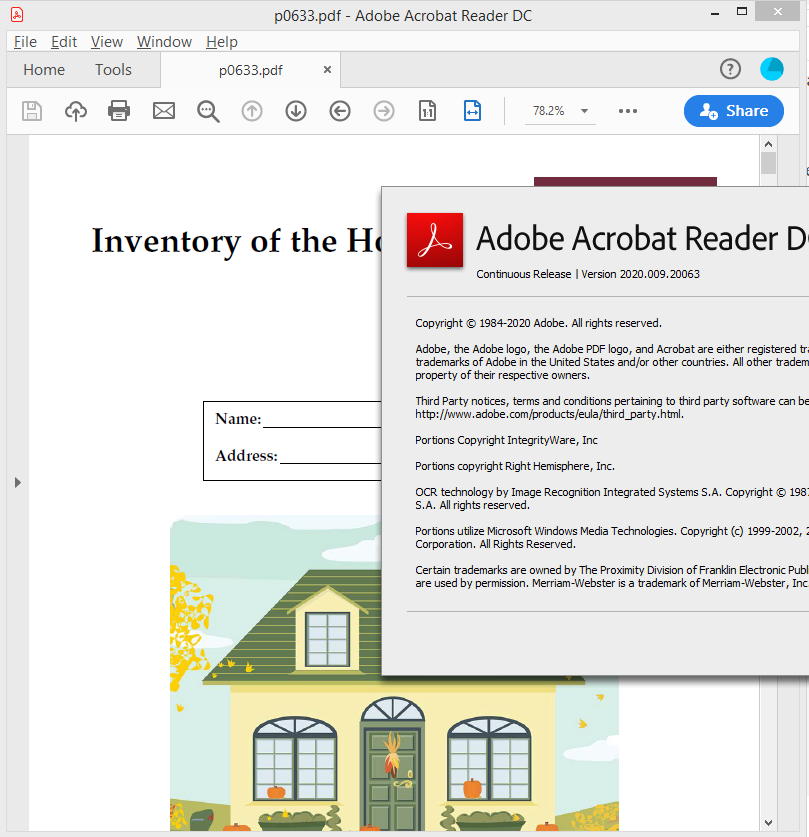809x837 pixels.
Task: Open the Print dialog icon
Action: tap(119, 111)
